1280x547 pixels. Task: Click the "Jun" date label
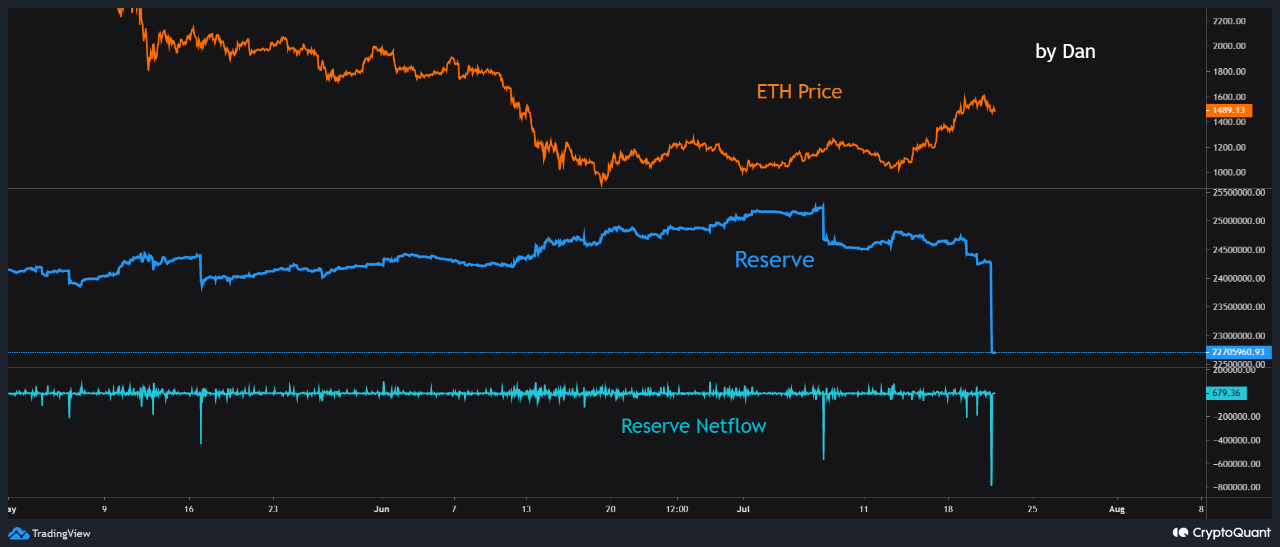click(381, 509)
